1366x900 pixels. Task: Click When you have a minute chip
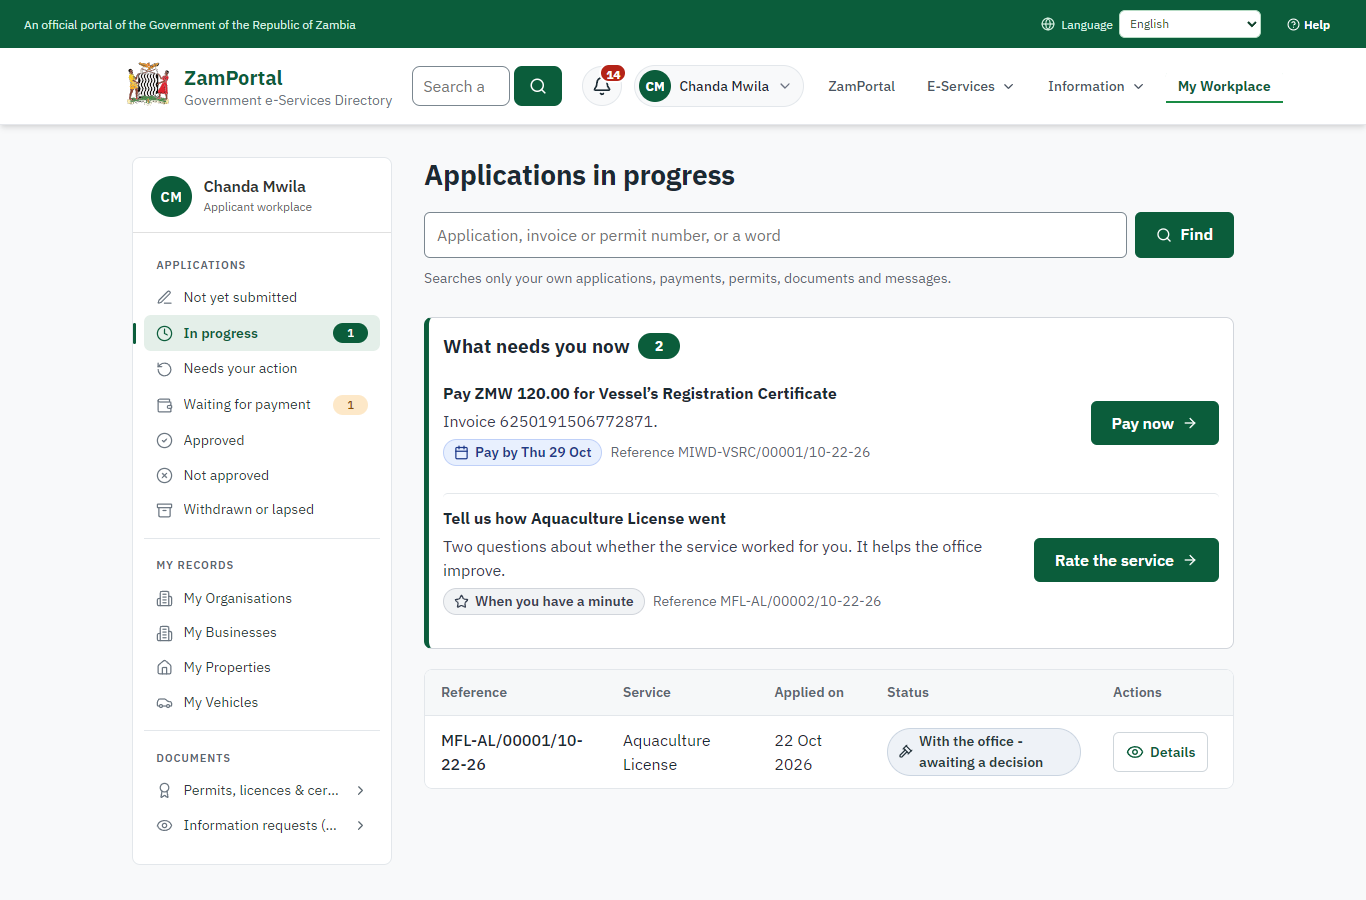pyautogui.click(x=543, y=601)
